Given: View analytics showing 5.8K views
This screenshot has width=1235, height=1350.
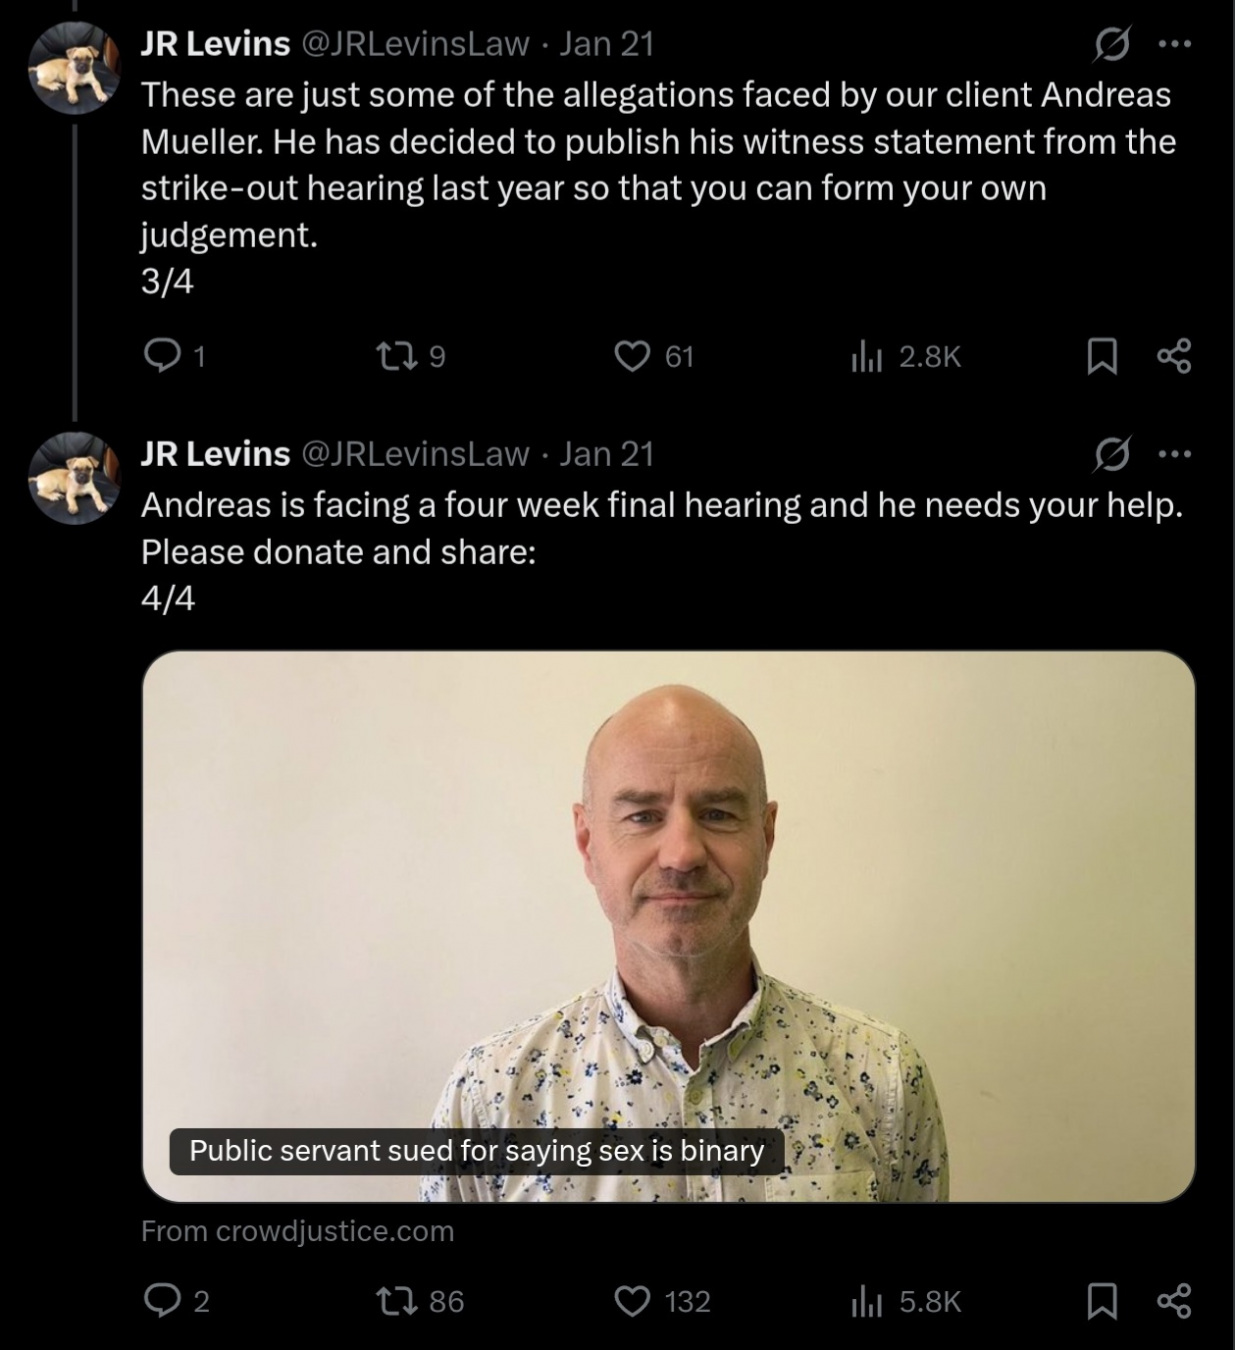Looking at the screenshot, I should point(866,1300).
